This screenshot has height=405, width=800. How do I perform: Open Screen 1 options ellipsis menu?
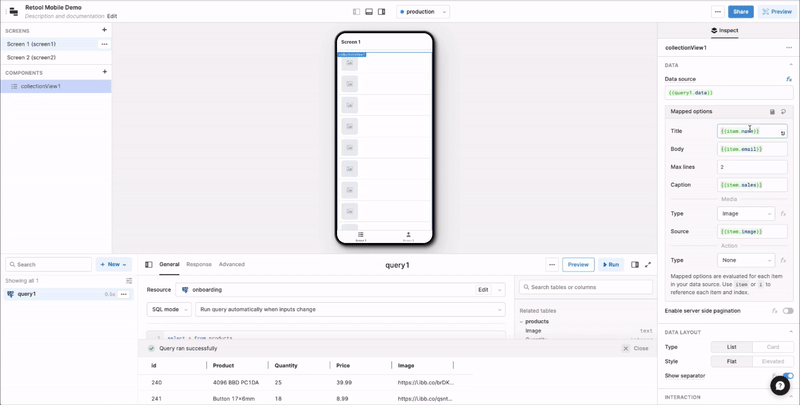pos(104,44)
